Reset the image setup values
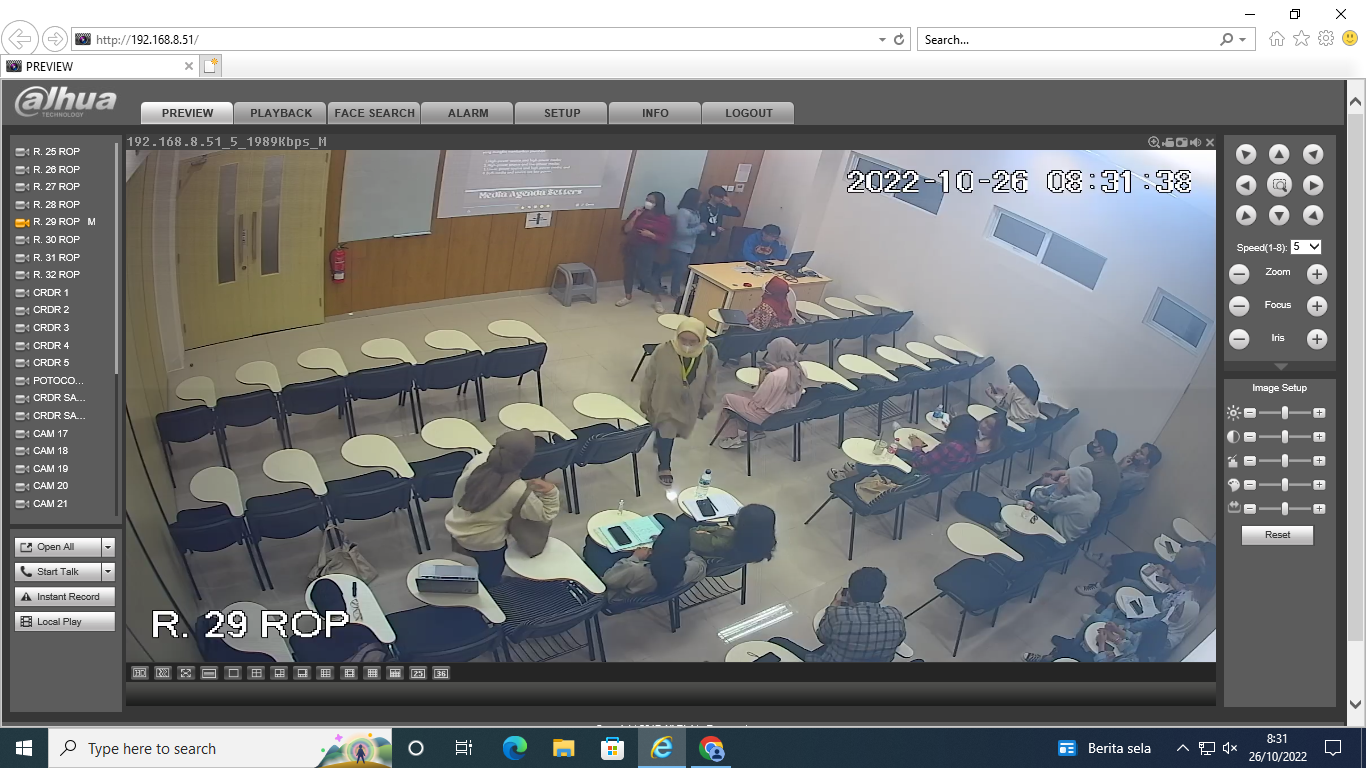This screenshot has height=768, width=1366. click(x=1277, y=535)
